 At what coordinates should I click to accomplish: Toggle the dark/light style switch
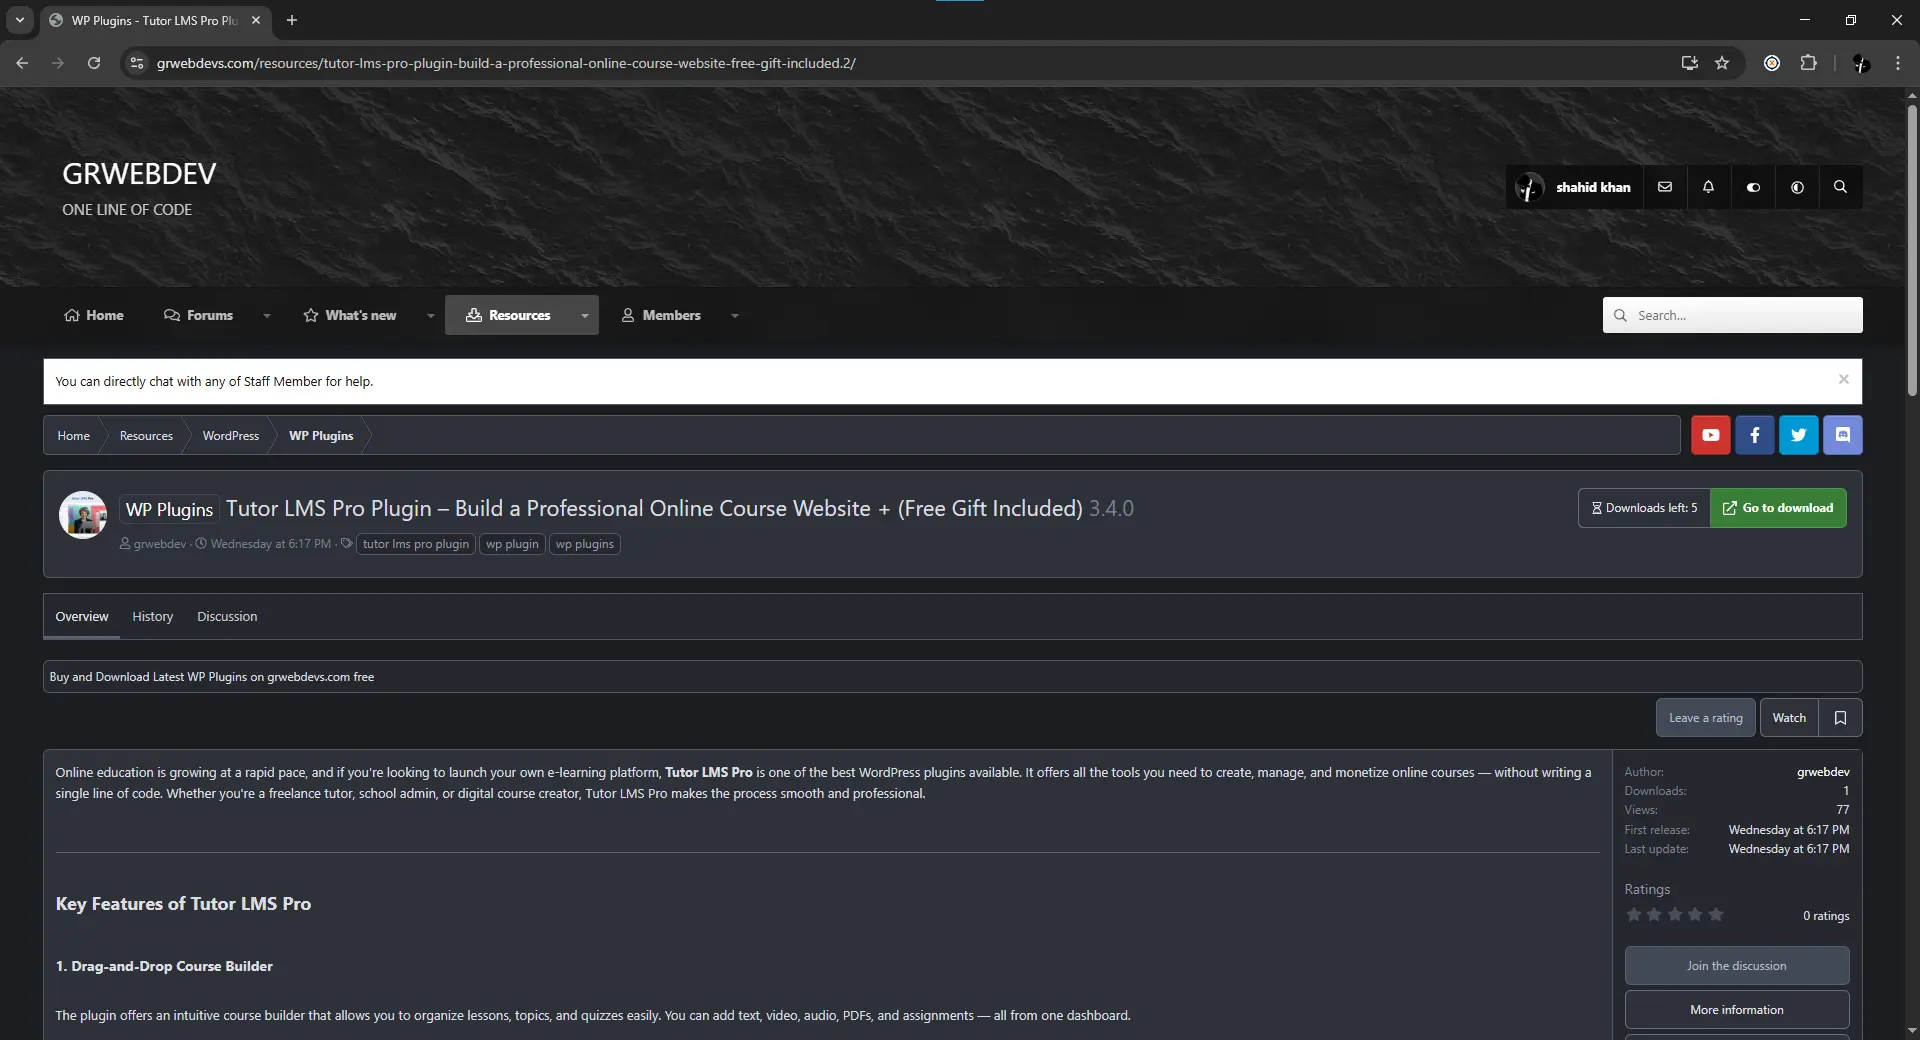coord(1753,187)
